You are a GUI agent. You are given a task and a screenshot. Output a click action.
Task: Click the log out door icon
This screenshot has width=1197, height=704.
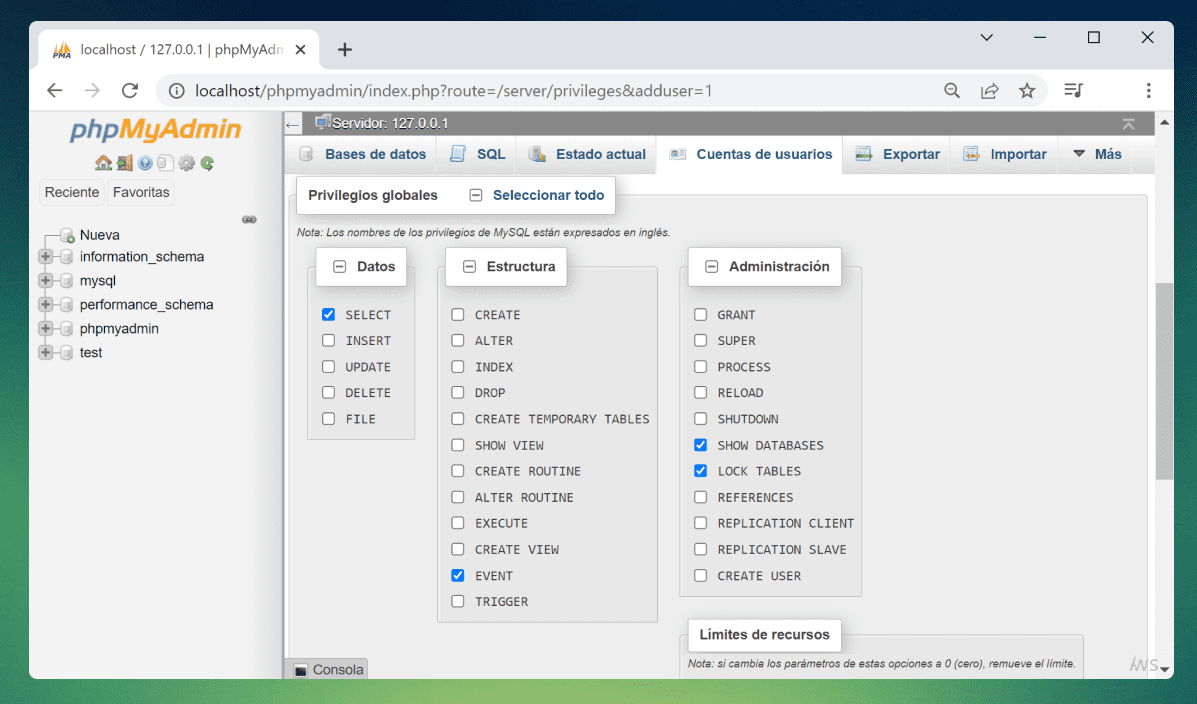(124, 163)
